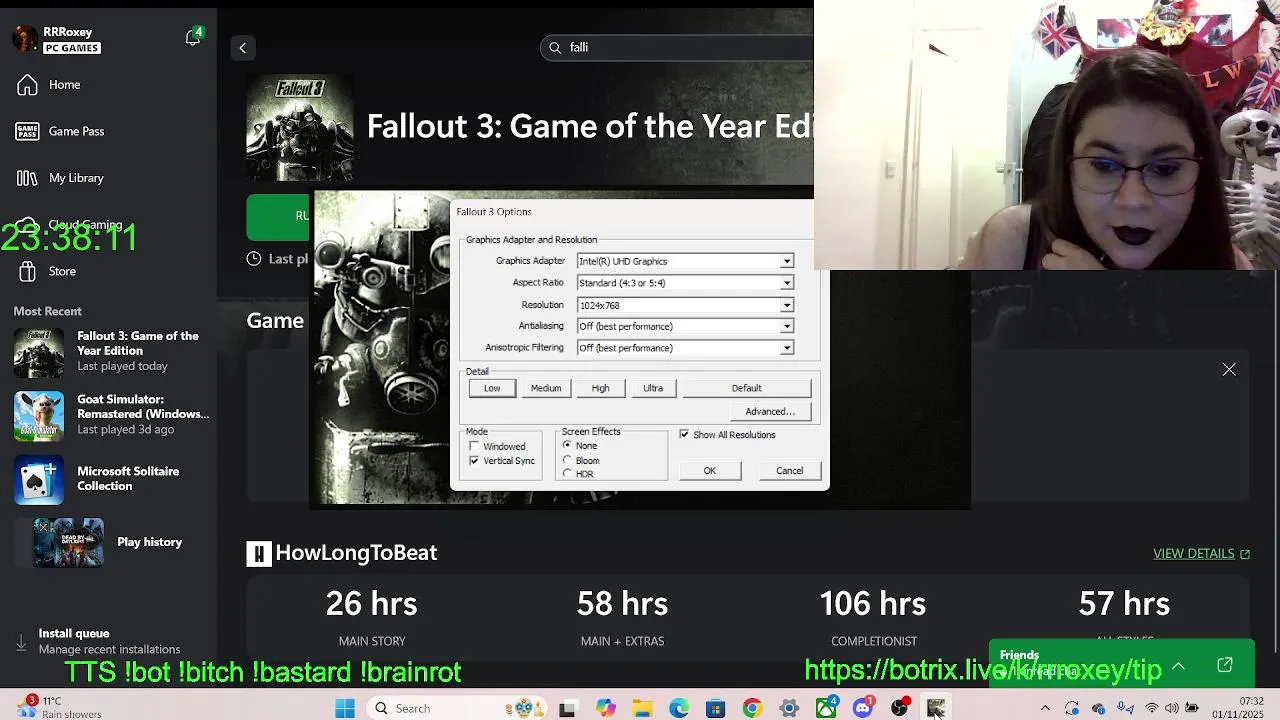Image resolution: width=1280 pixels, height=720 pixels.
Task: Open Google Chrome from the taskbar
Action: tap(752, 708)
